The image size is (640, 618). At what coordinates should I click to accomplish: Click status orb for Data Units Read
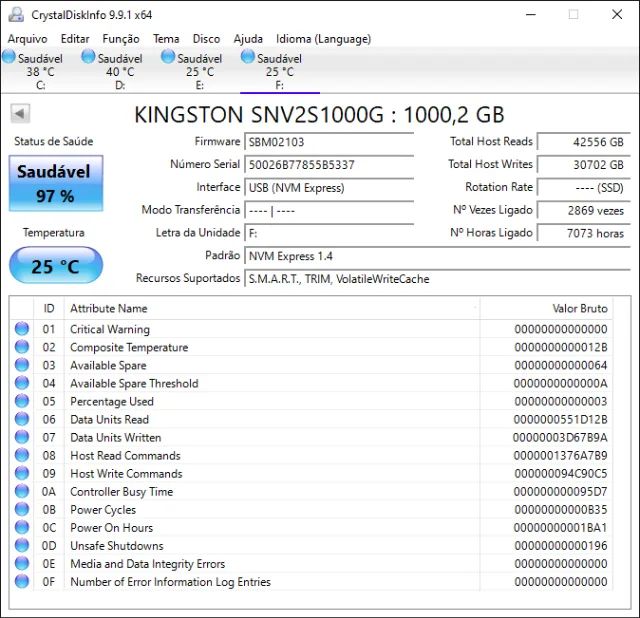(22, 419)
